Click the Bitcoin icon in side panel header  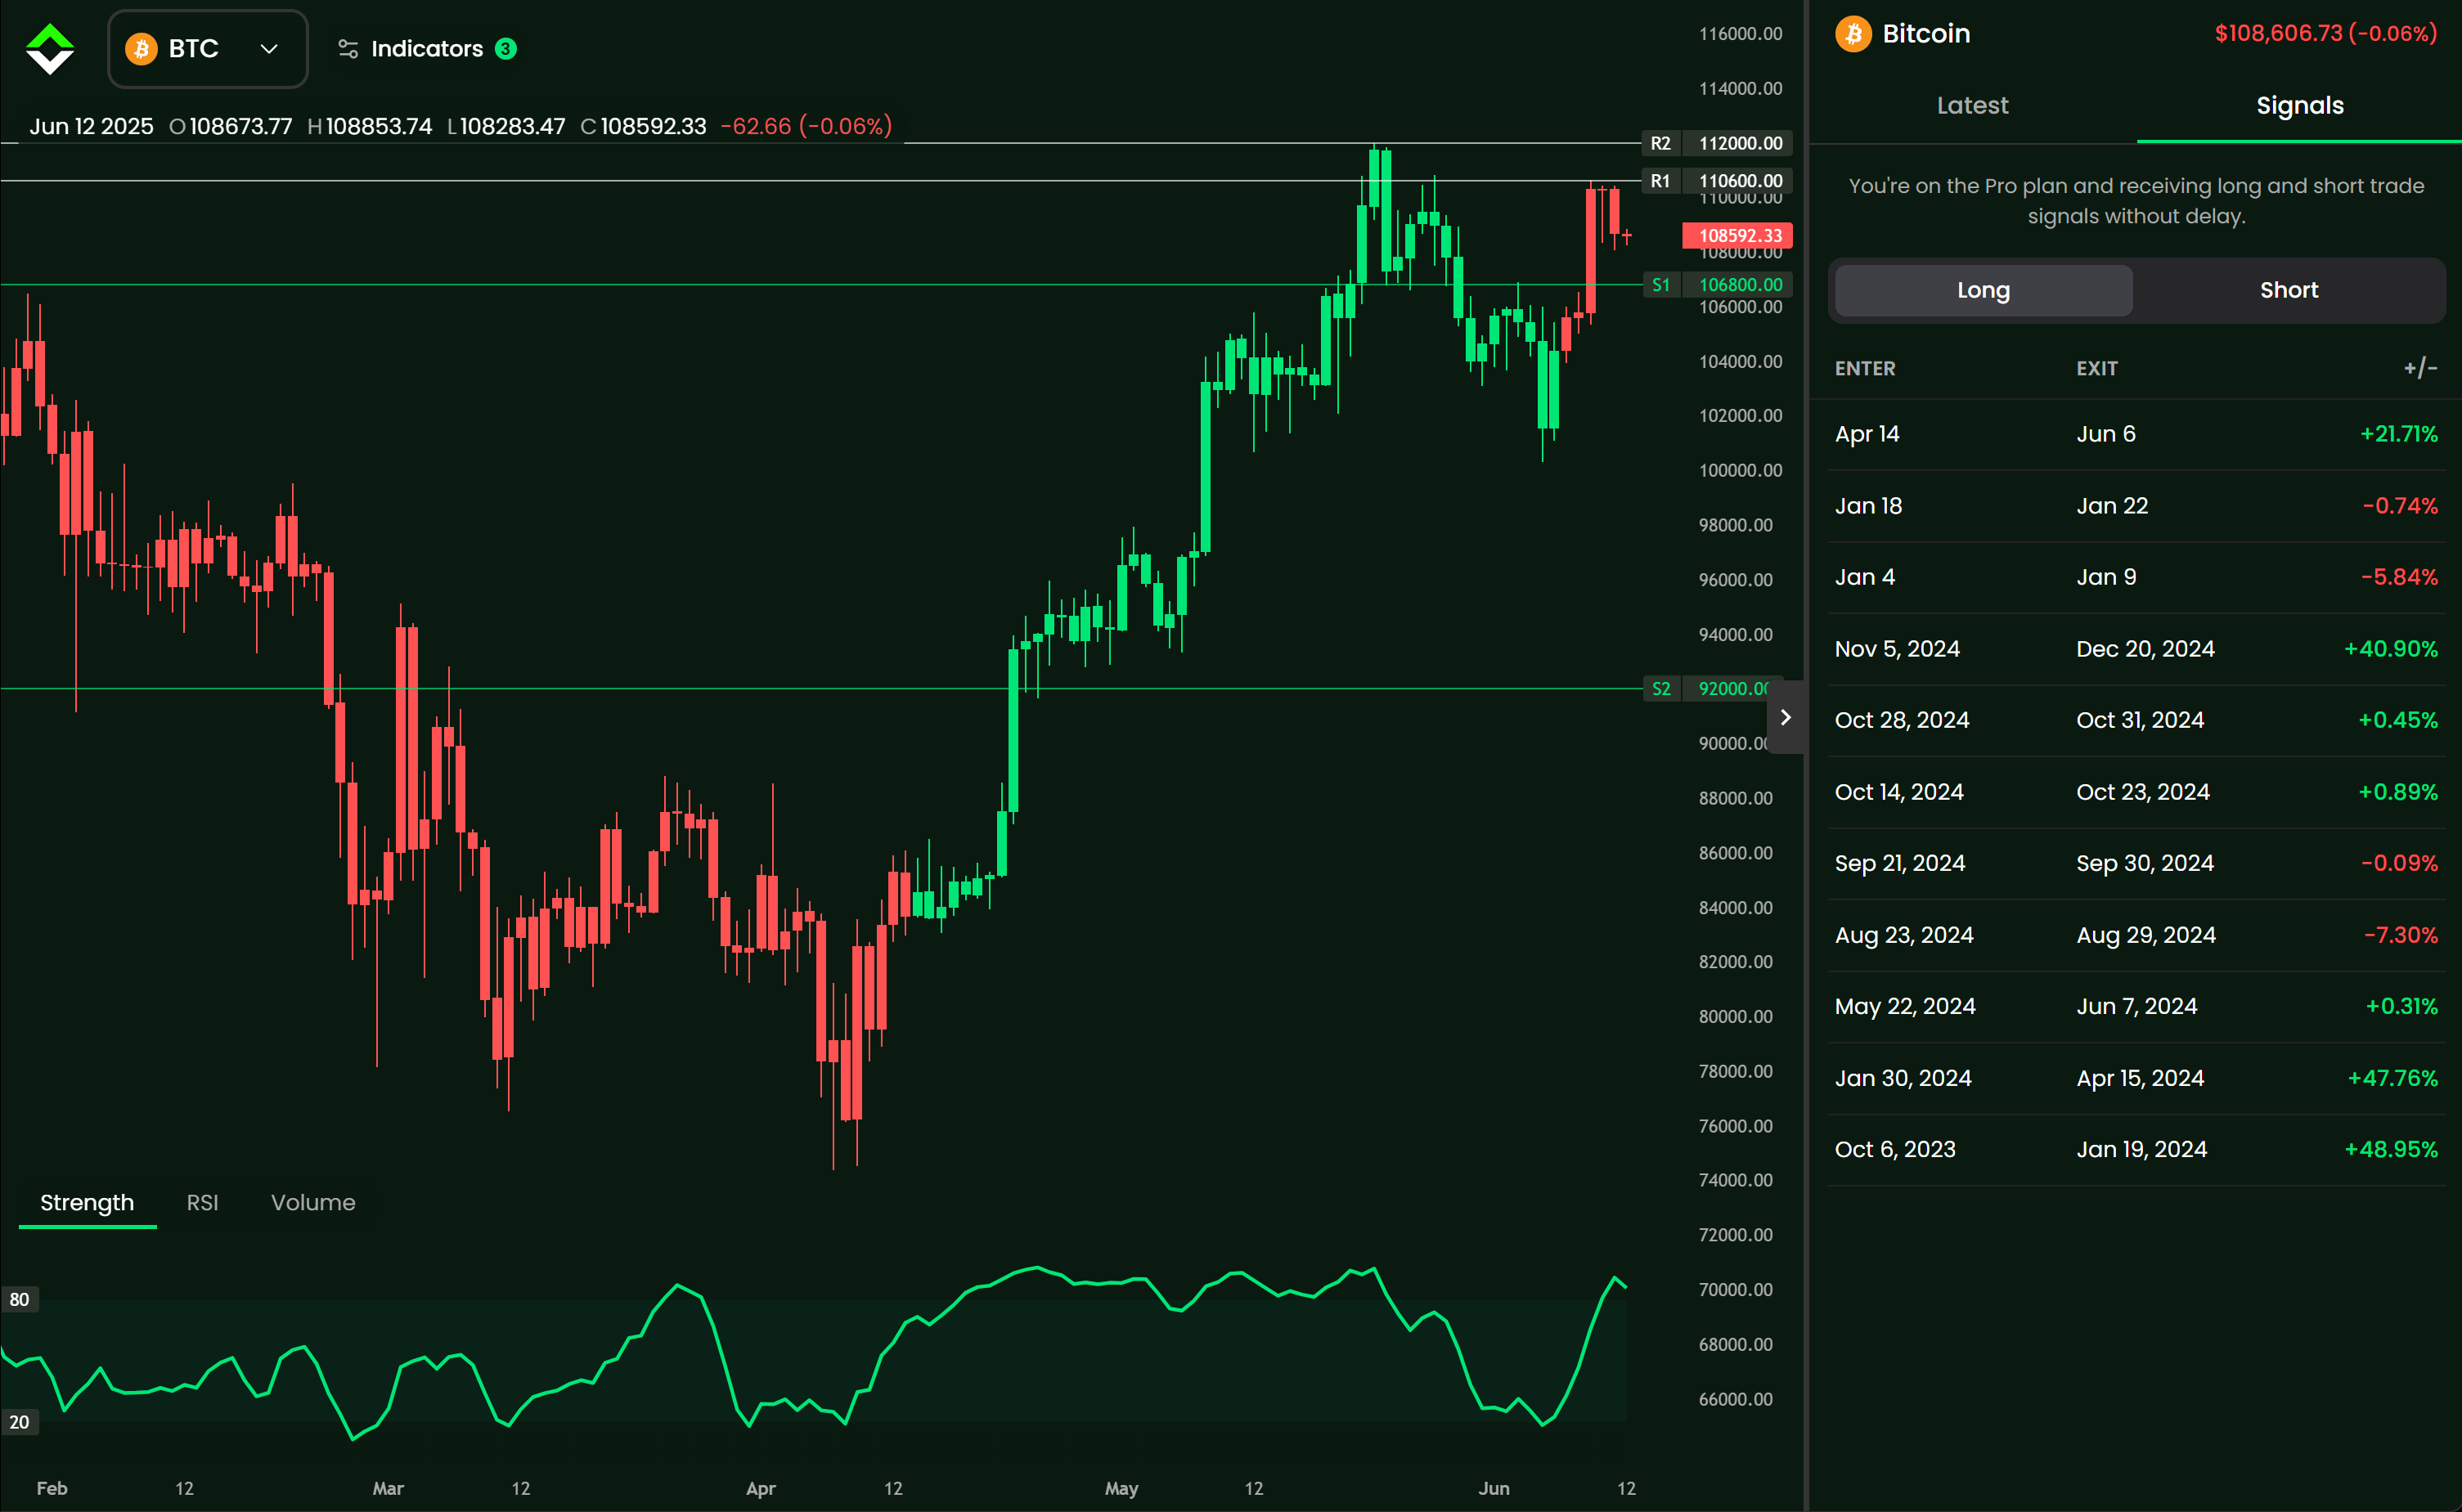[1853, 33]
